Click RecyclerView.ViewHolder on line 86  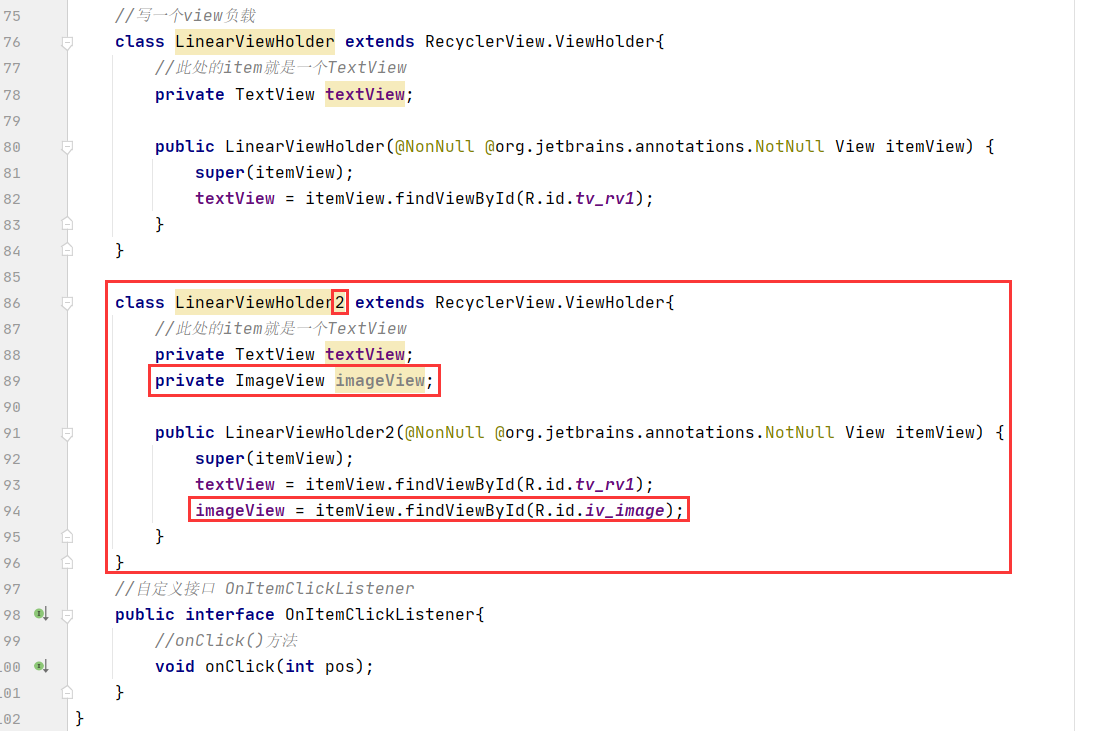(x=549, y=303)
